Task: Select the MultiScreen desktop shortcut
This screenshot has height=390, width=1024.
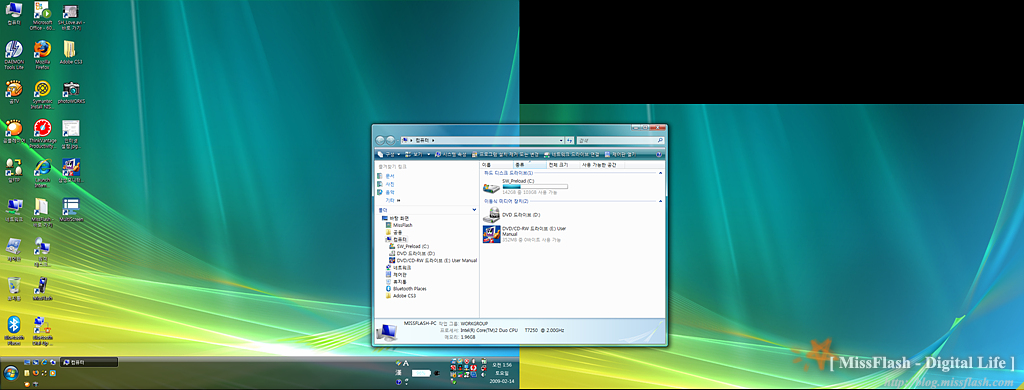Action: coord(71,210)
